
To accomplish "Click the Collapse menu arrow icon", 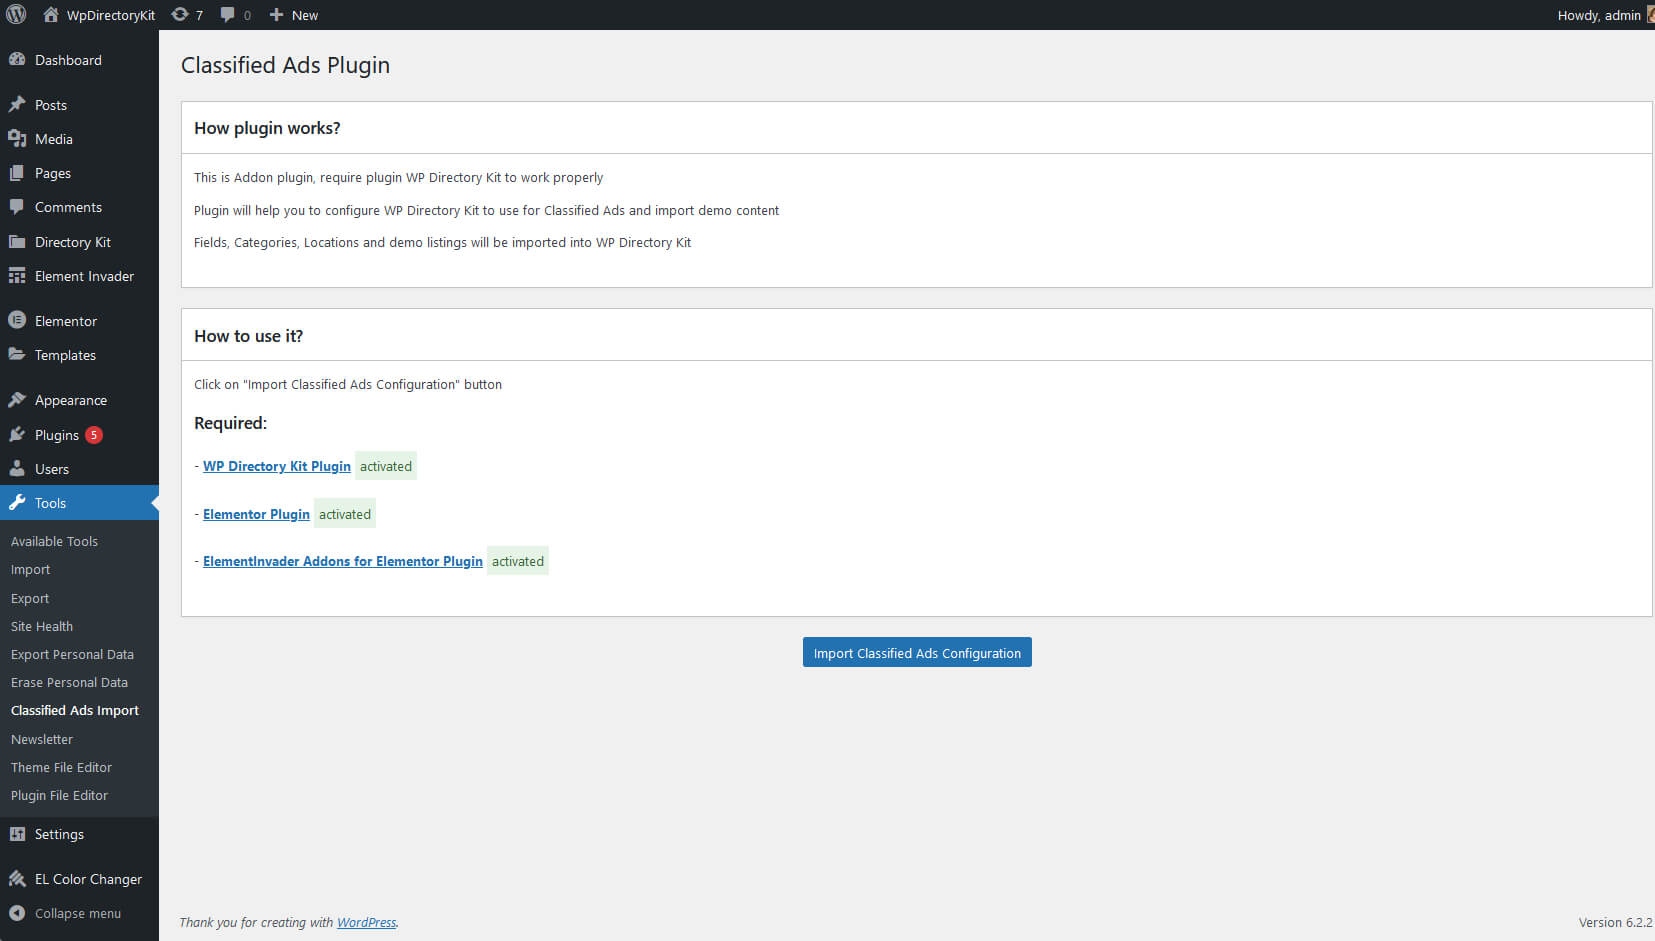I will point(17,913).
